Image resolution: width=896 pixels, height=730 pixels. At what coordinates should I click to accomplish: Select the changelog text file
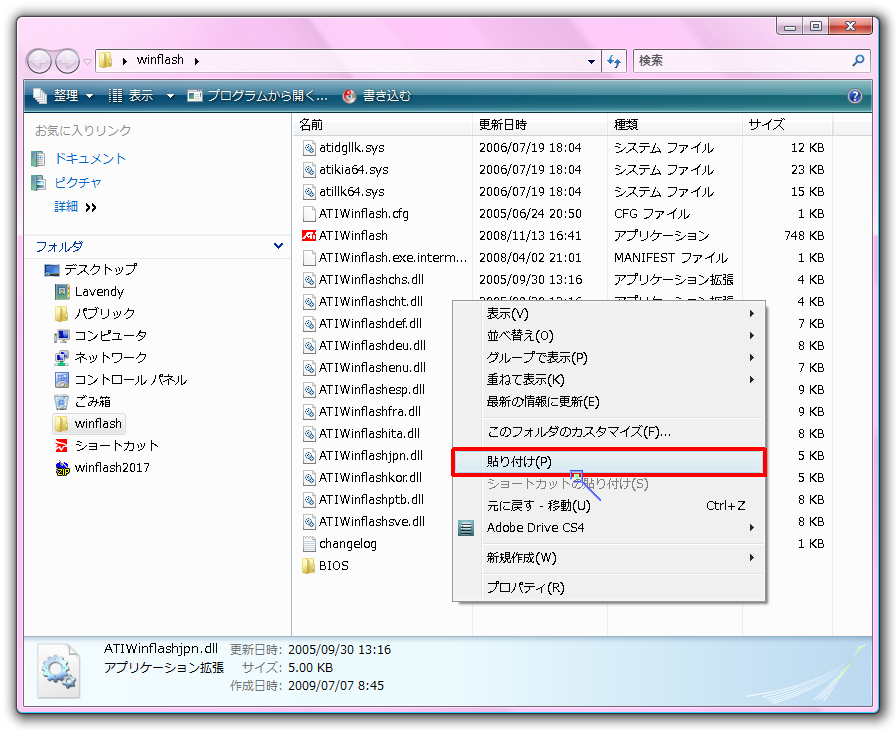click(339, 544)
